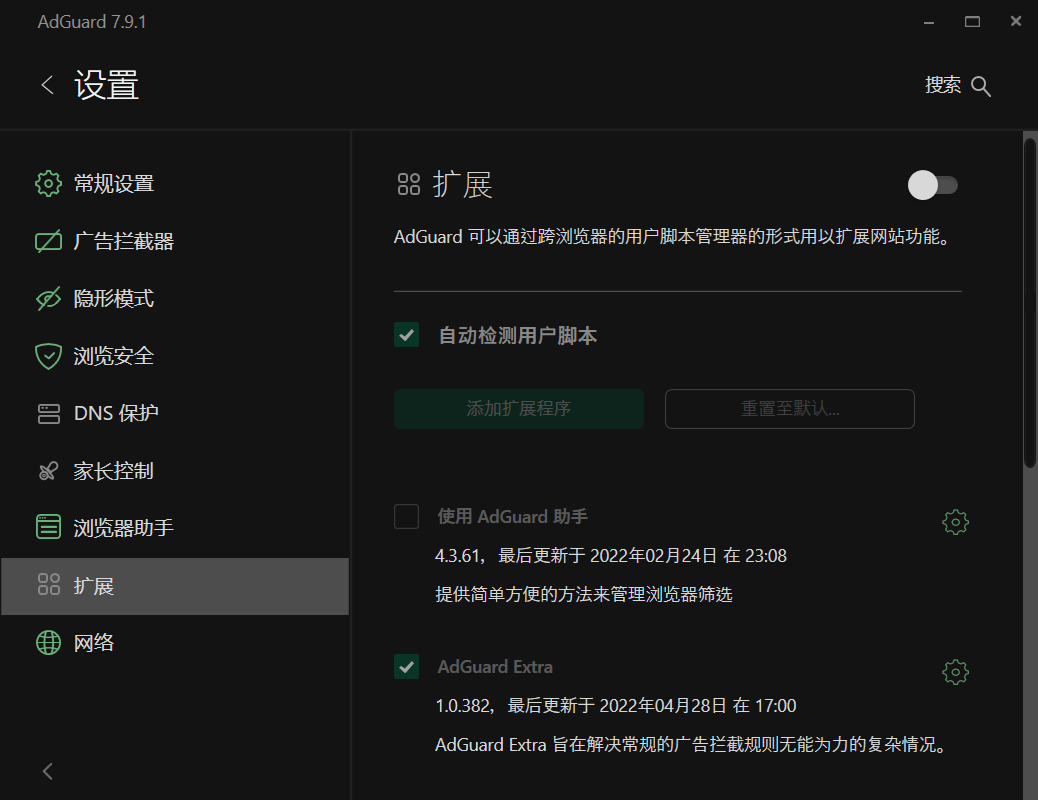
Task: Click the 搜索 magnifier icon
Action: [981, 86]
